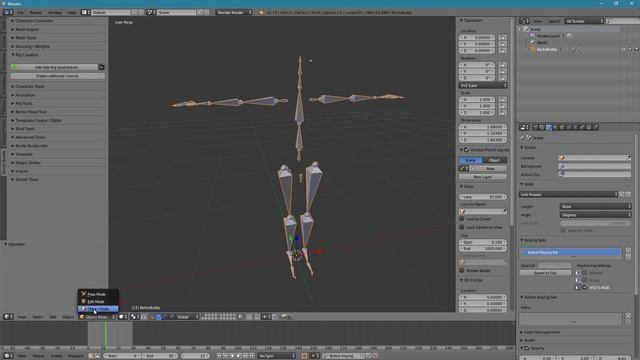Enable the Render Border checkbox
640x360 pixels.
coord(462,270)
